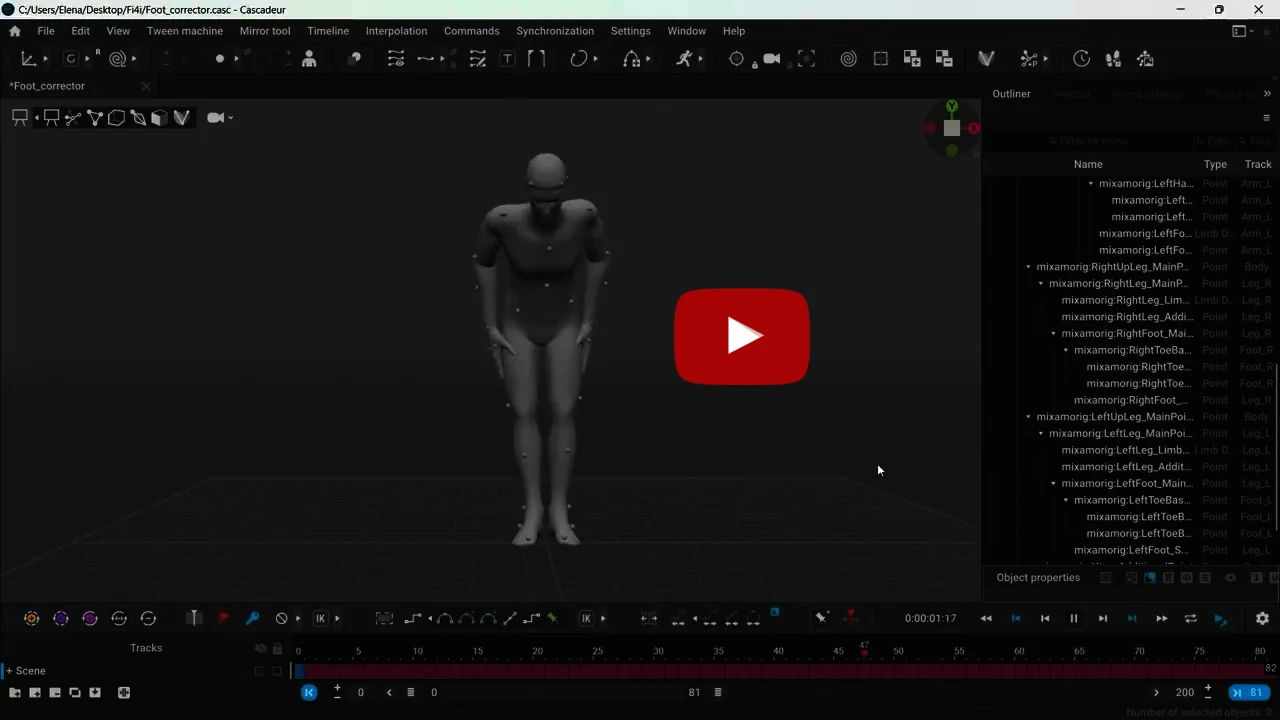
Task: Collapse mixamorig:RightUpLeg_MainP... tree node
Action: tap(1028, 267)
